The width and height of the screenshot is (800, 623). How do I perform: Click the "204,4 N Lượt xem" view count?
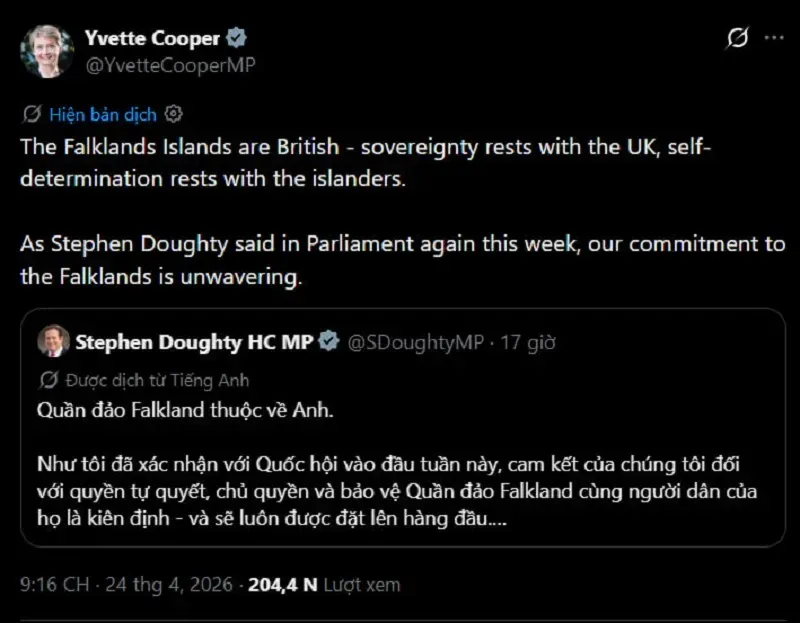tap(322, 584)
